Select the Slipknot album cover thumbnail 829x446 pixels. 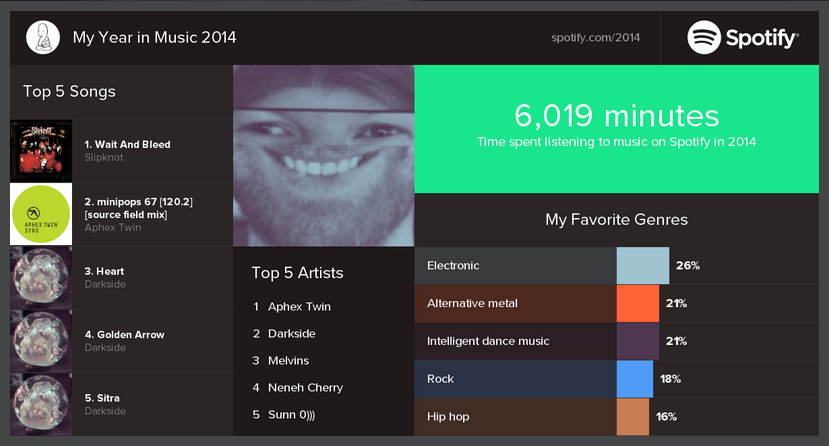pyautogui.click(x=41, y=151)
